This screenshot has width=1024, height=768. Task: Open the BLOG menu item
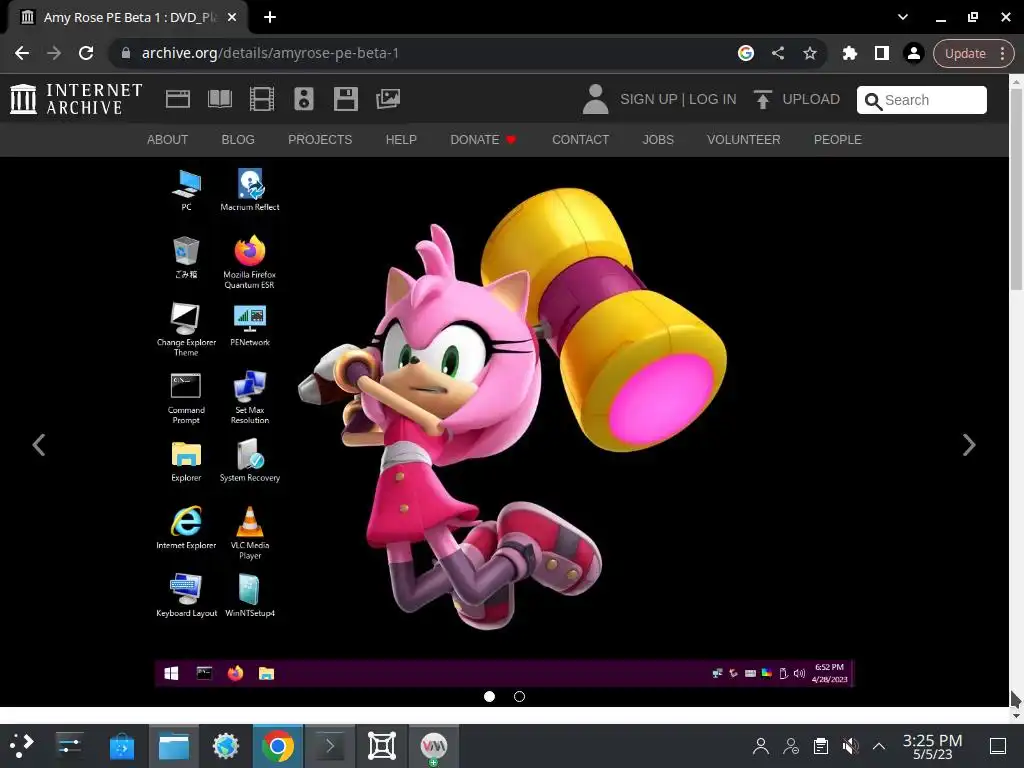[x=238, y=140]
